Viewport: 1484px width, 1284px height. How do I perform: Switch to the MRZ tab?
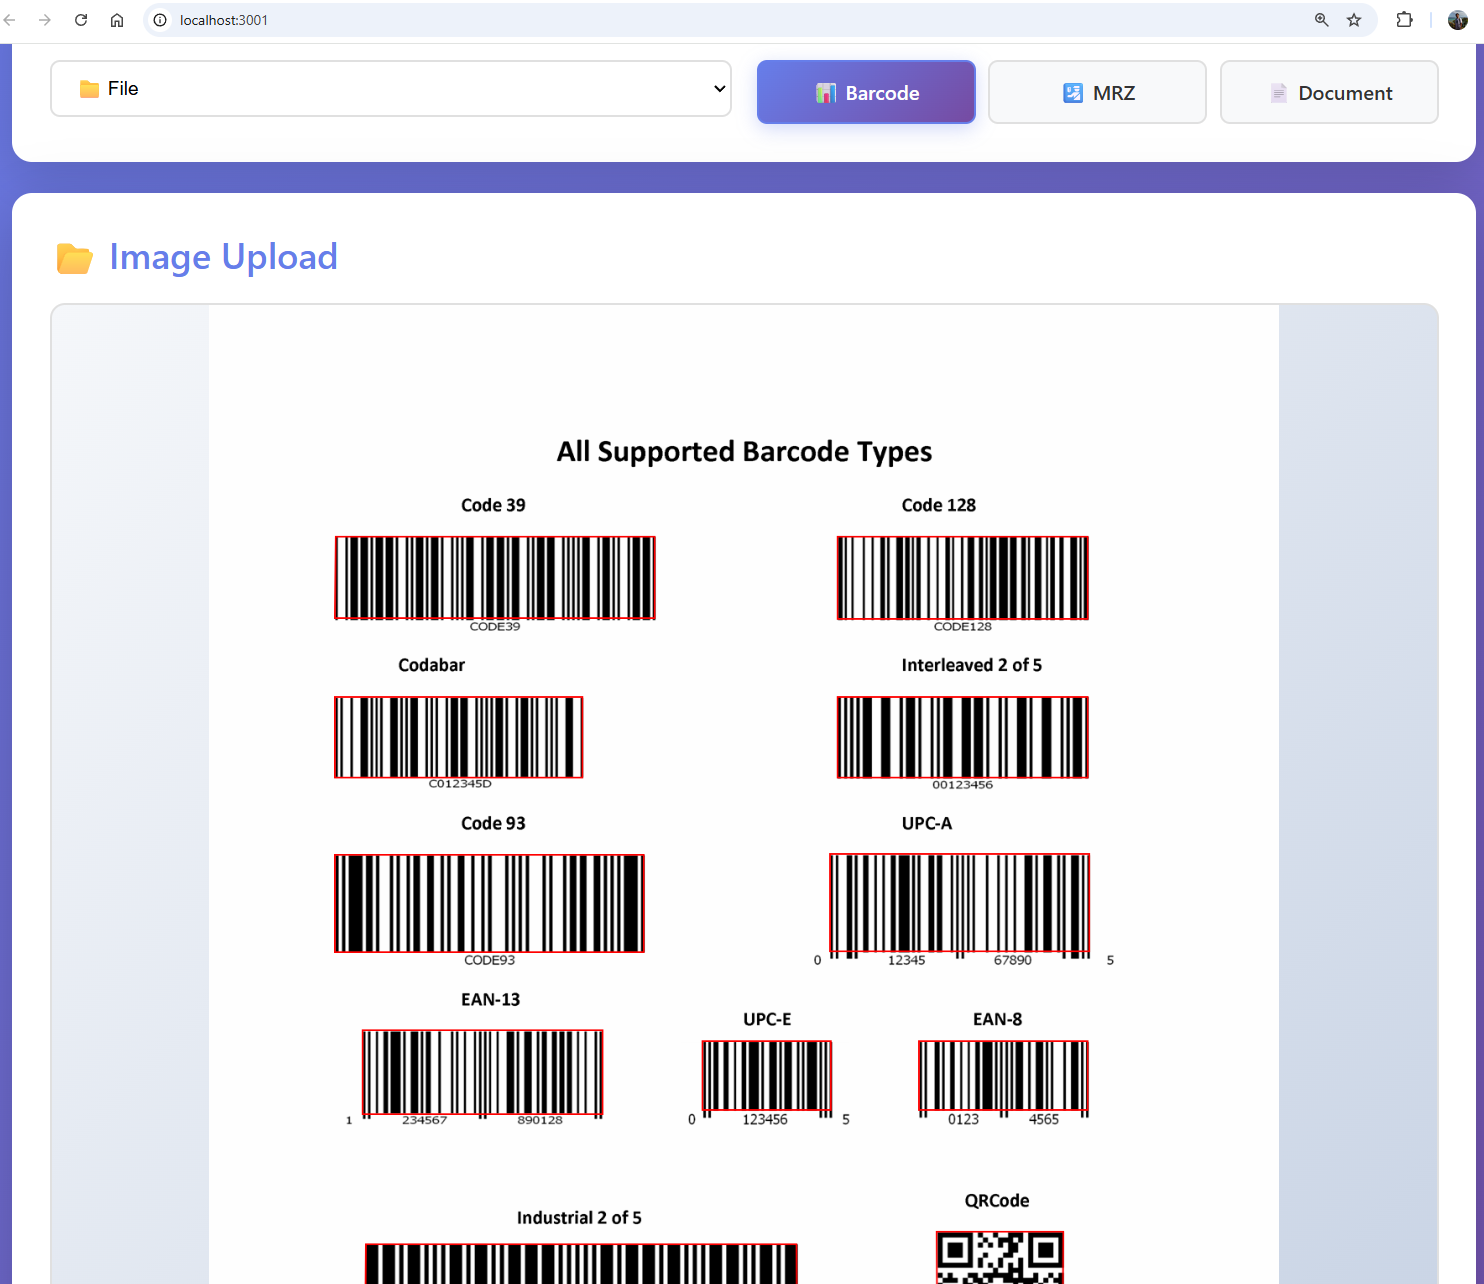tap(1097, 92)
